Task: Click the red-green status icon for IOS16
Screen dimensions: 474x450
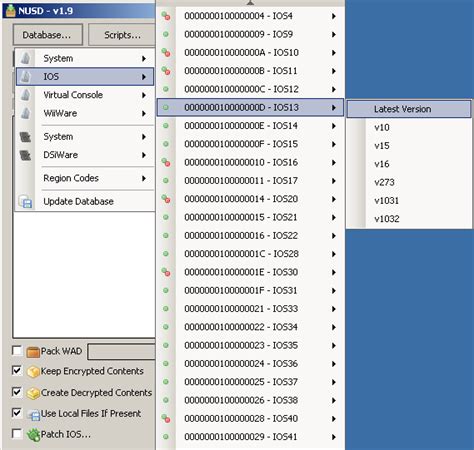Action: point(166,162)
